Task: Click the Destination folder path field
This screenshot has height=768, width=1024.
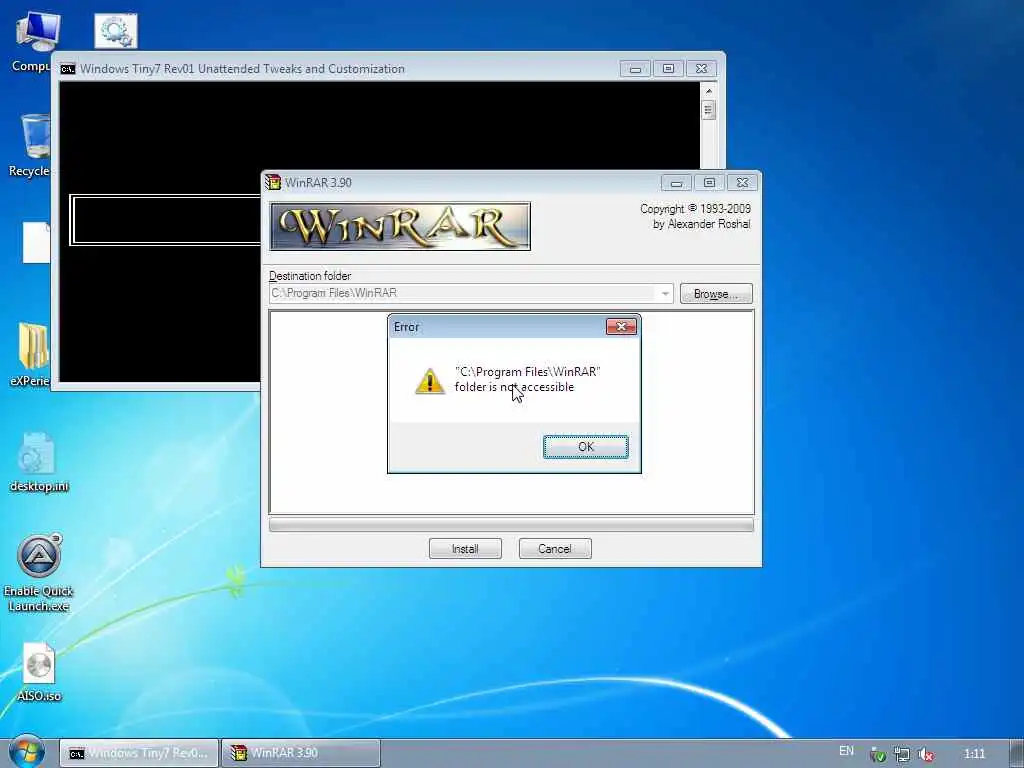Action: click(470, 294)
